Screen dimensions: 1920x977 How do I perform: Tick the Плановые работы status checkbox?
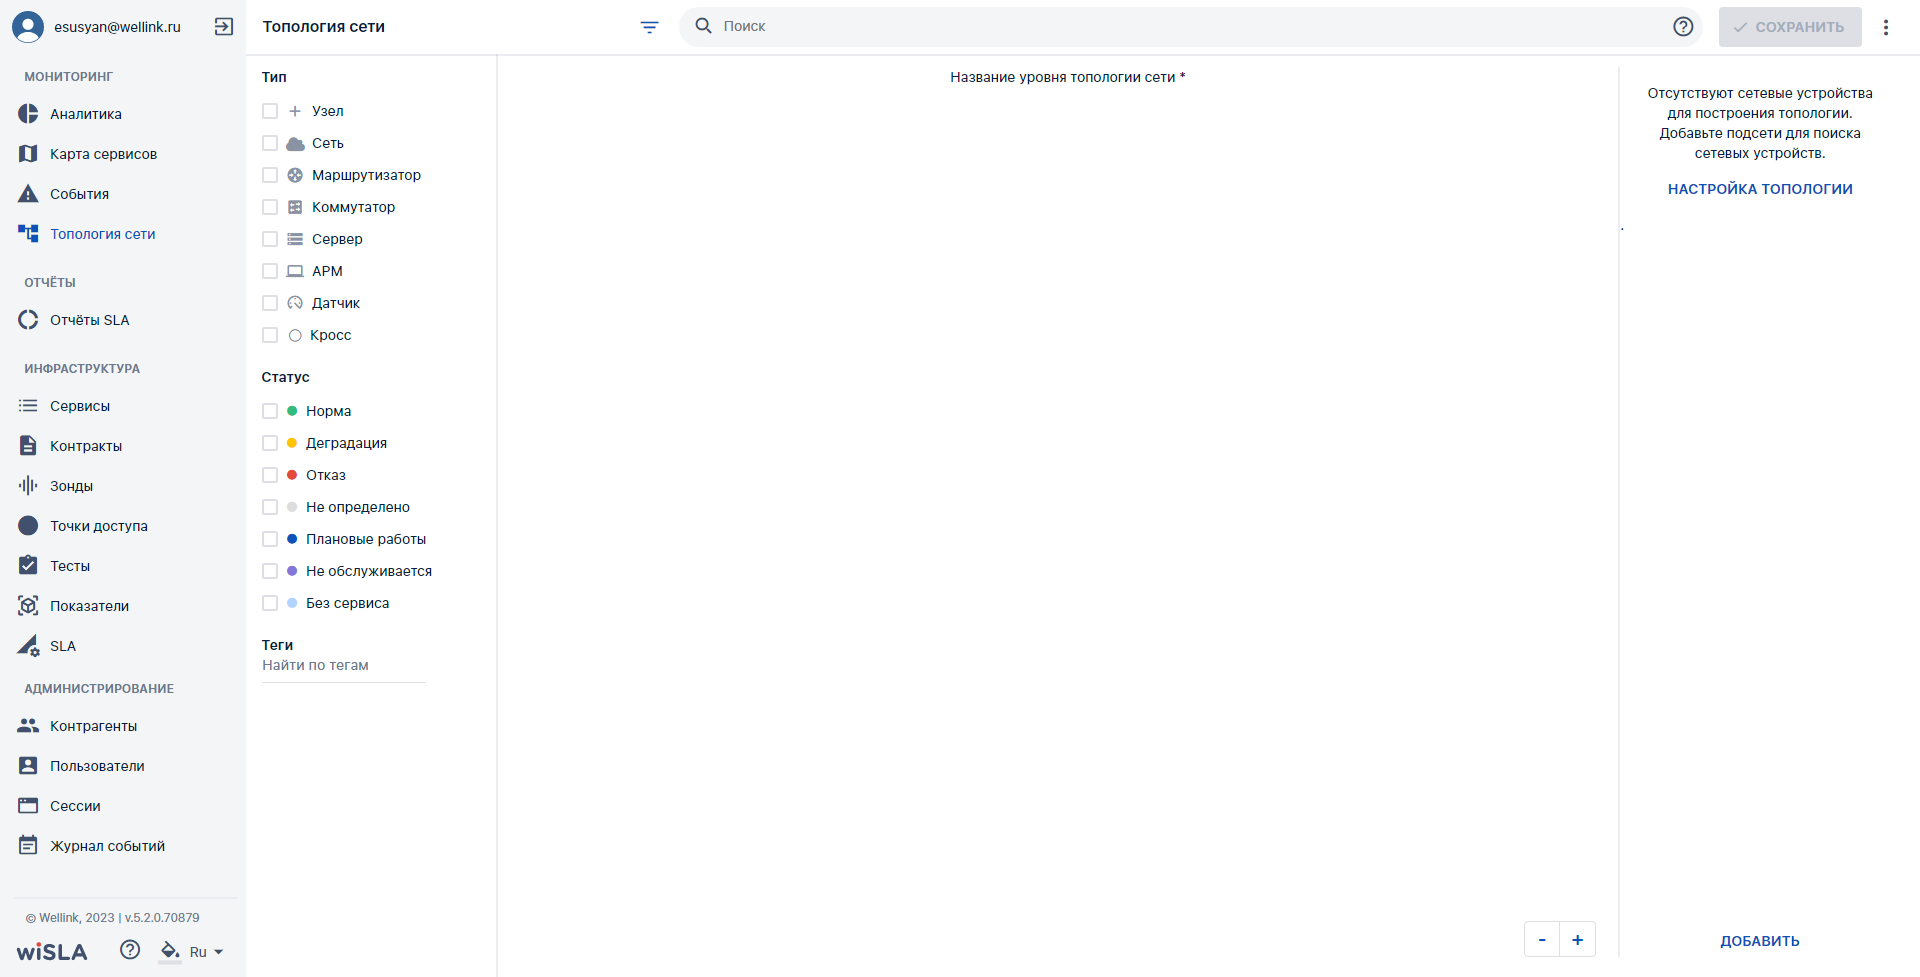point(270,539)
